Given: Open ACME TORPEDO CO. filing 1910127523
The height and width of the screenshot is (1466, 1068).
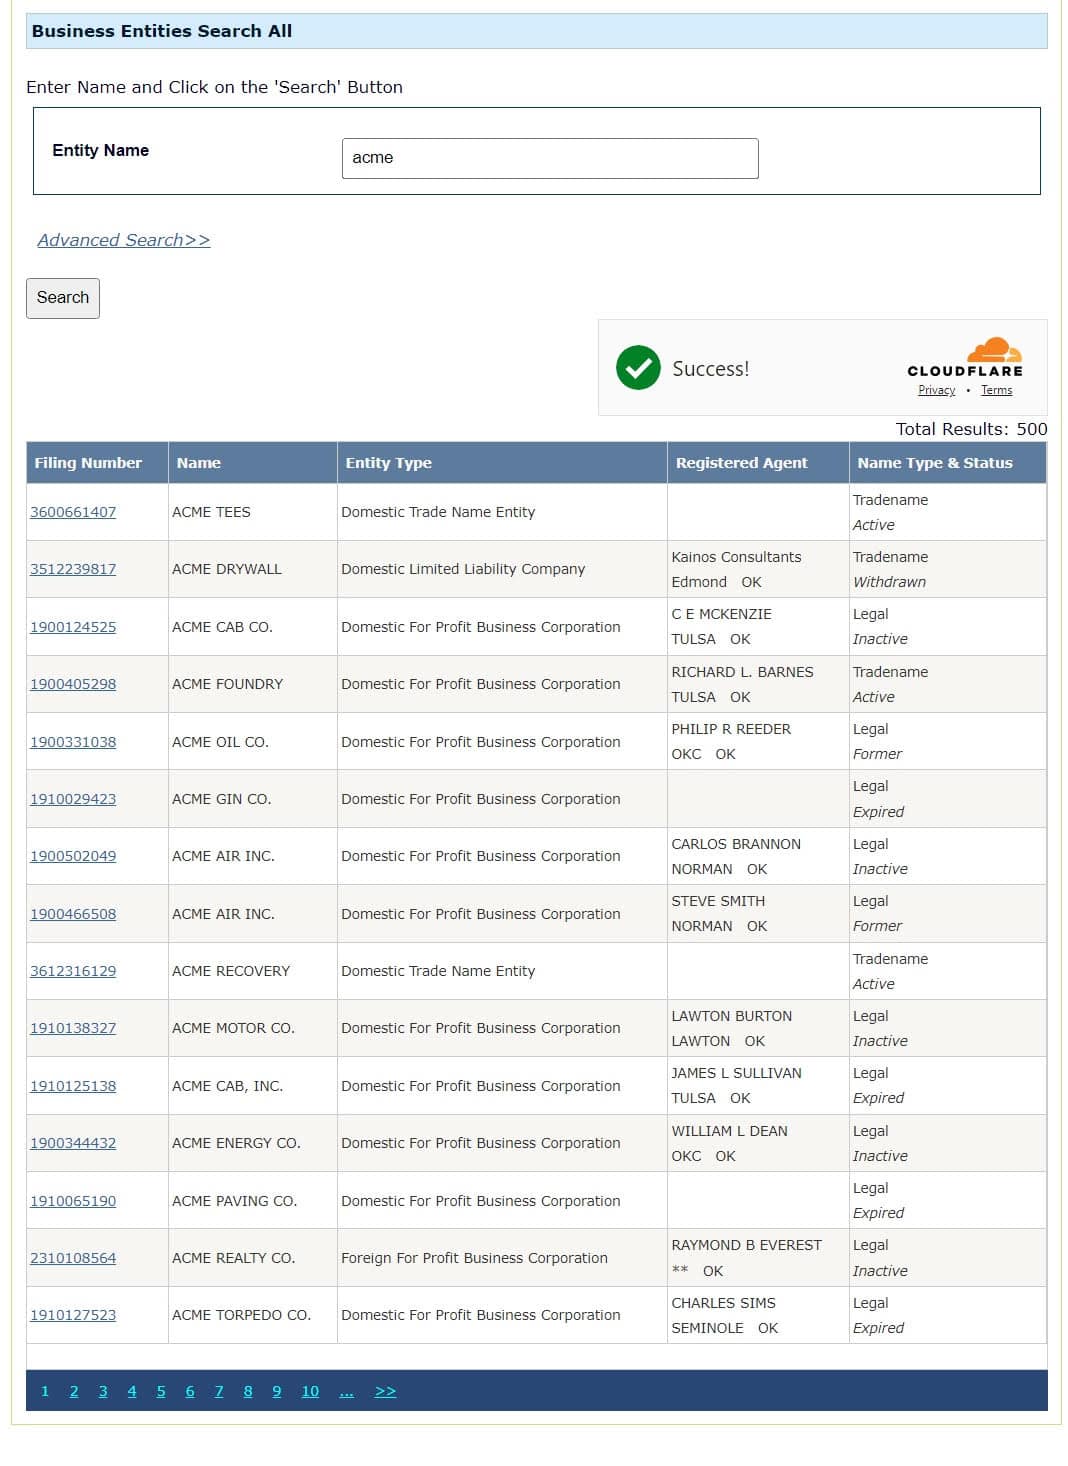Looking at the screenshot, I should 73,1315.
